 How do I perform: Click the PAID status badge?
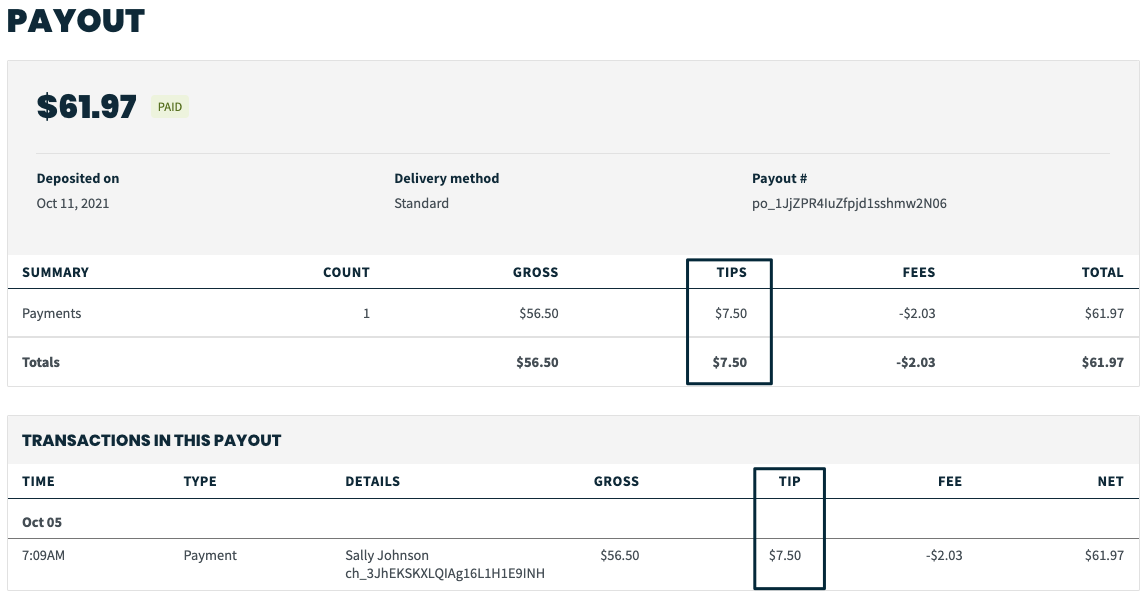[169, 106]
